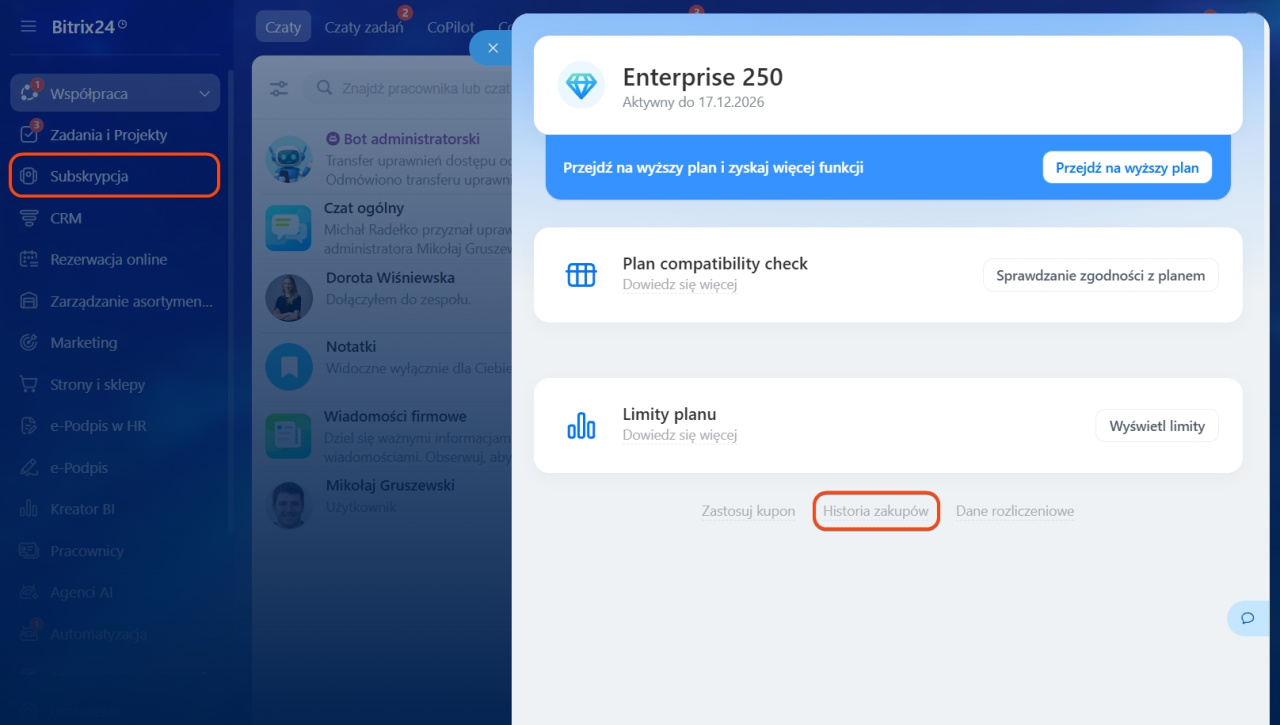Viewport: 1280px width, 725px height.
Task: Open Rezerwacja online from sidebar
Action: point(109,259)
